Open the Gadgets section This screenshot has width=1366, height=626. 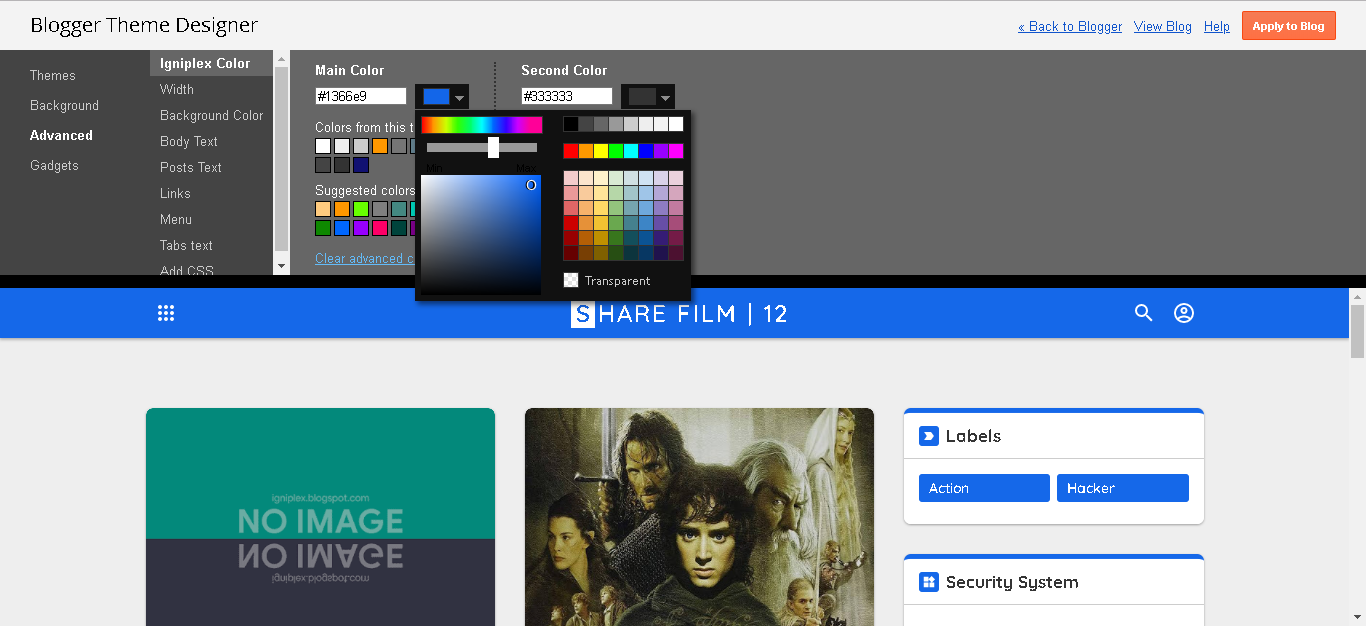[54, 165]
